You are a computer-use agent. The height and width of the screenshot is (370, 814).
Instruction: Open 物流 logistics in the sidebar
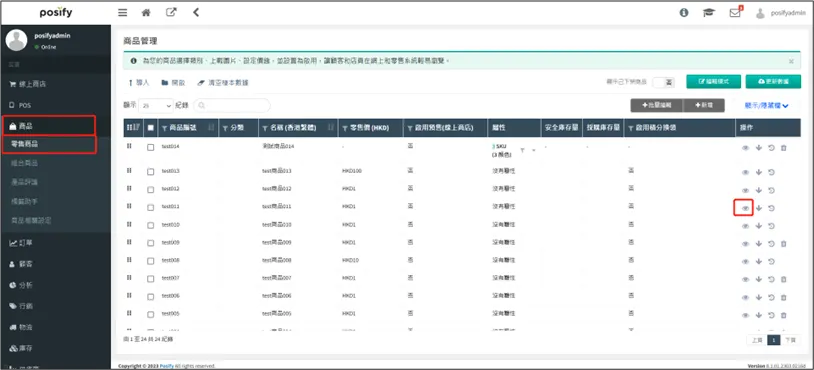56,327
